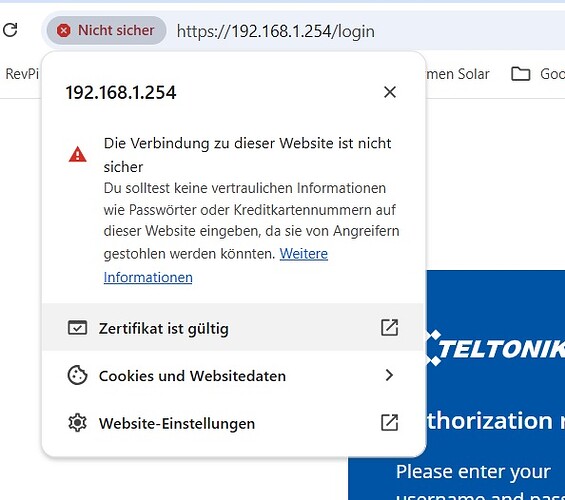Viewport: 565px width, 500px height.
Task: Click the red warning triangle icon
Action: (x=77, y=155)
